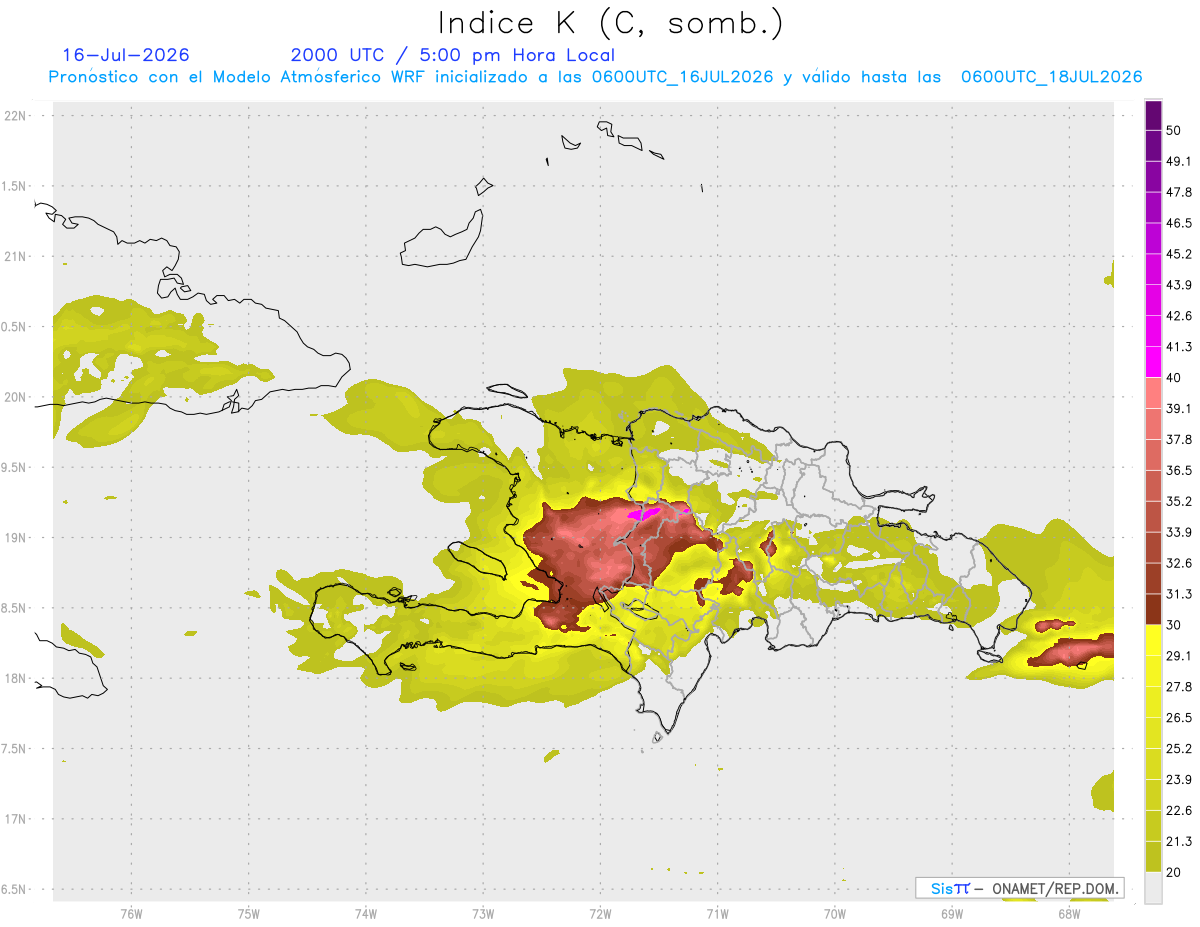Click the "Indice K (C, somb.)" title

tap(611, 23)
